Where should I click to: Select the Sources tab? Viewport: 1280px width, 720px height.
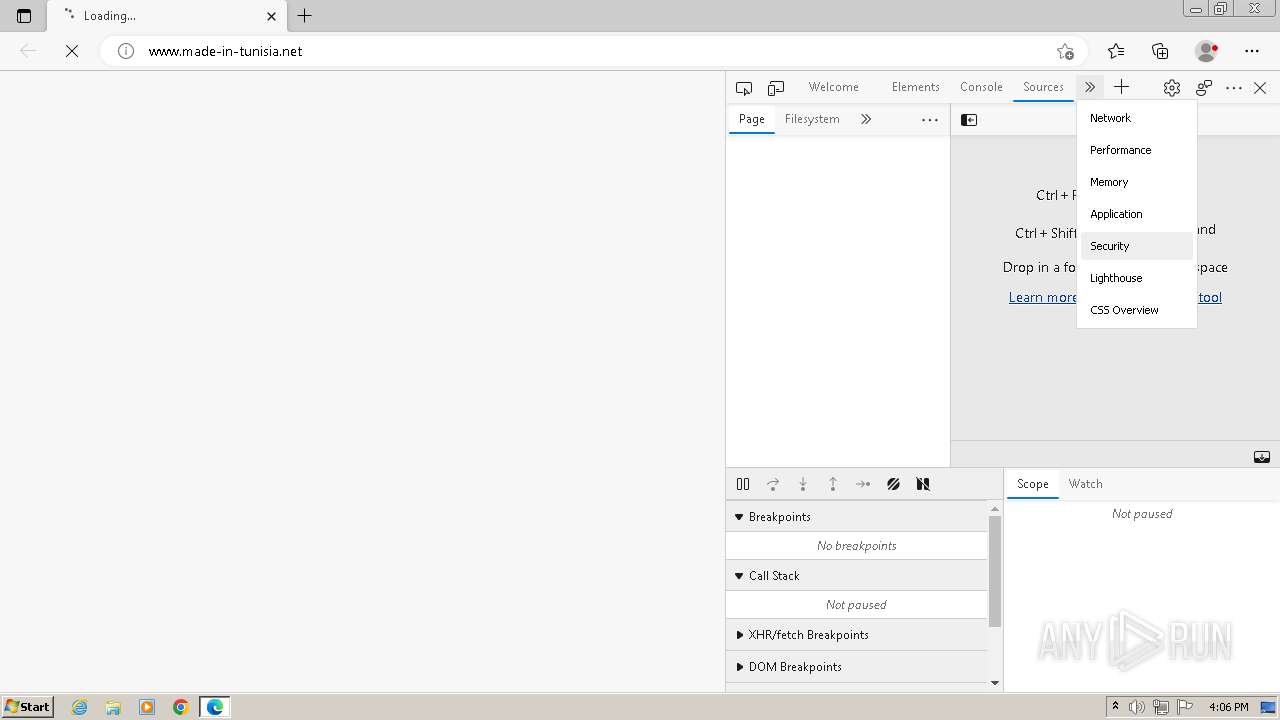pyautogui.click(x=1043, y=87)
